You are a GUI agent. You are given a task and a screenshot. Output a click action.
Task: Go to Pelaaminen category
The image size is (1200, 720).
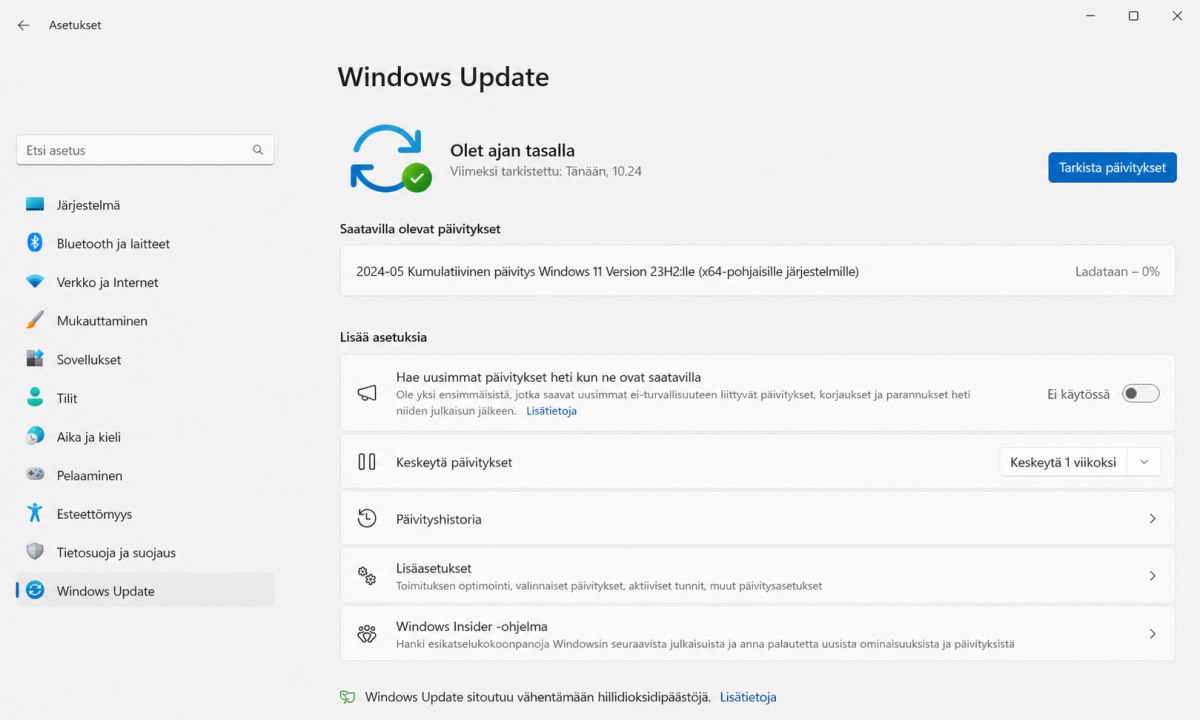[x=145, y=475]
